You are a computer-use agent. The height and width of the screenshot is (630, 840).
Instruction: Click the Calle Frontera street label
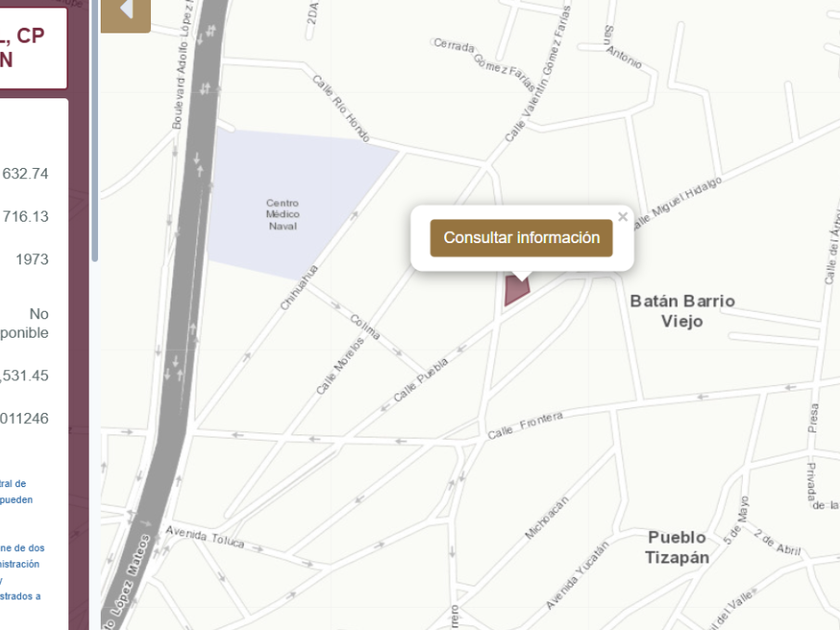(x=525, y=425)
